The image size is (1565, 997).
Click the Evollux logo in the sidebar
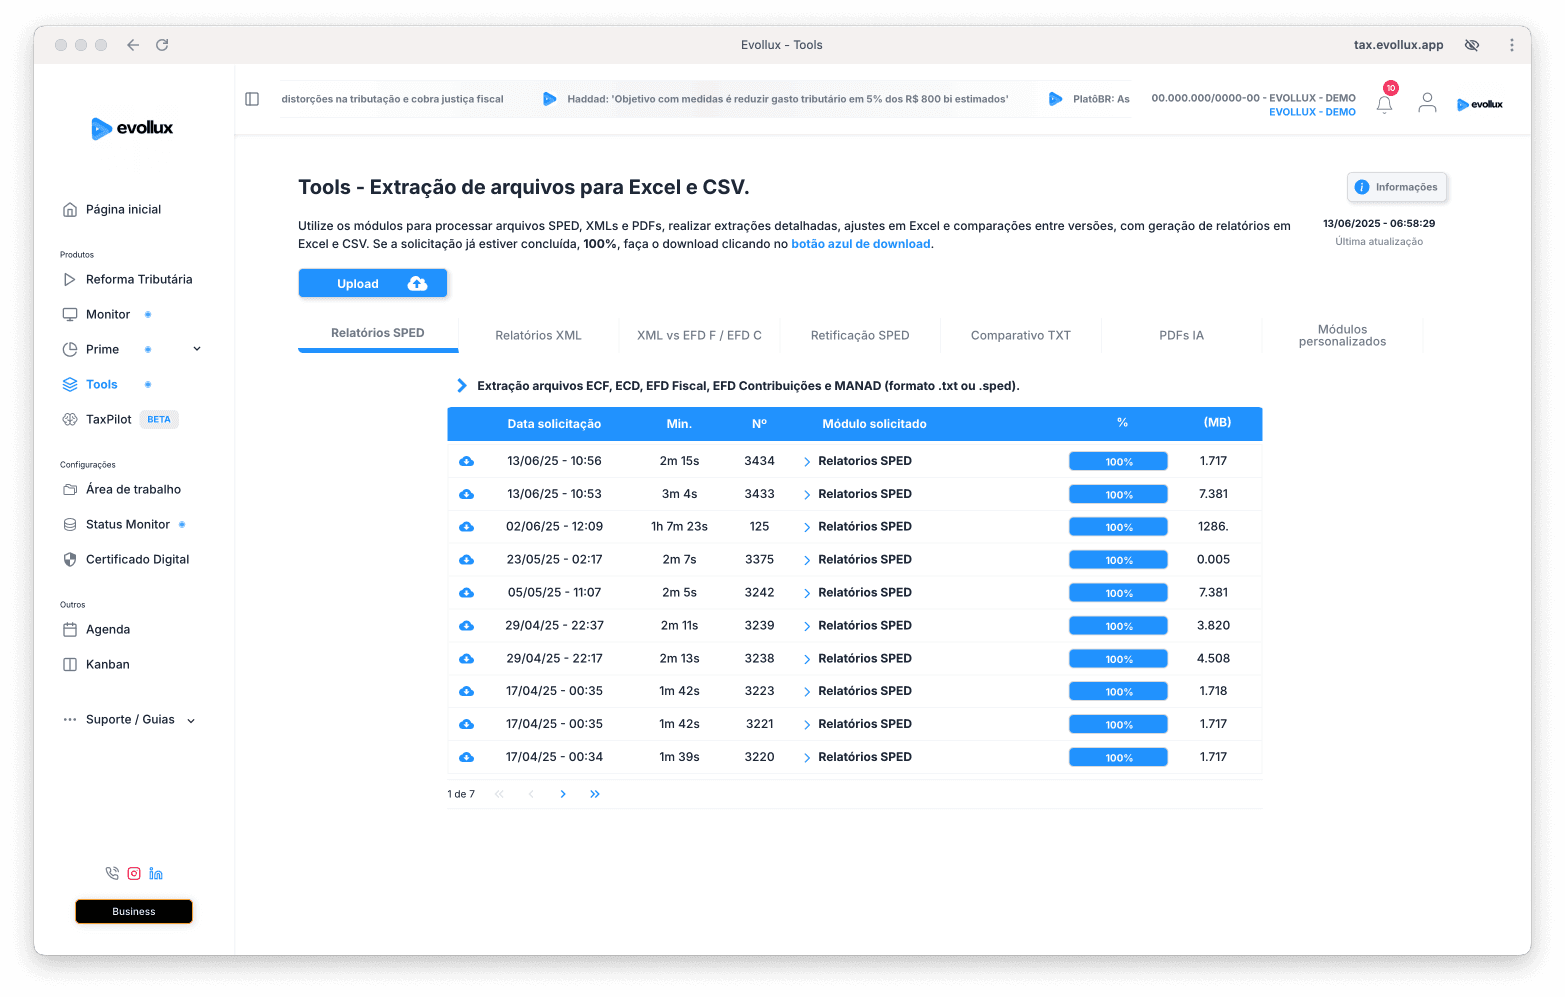(x=134, y=128)
